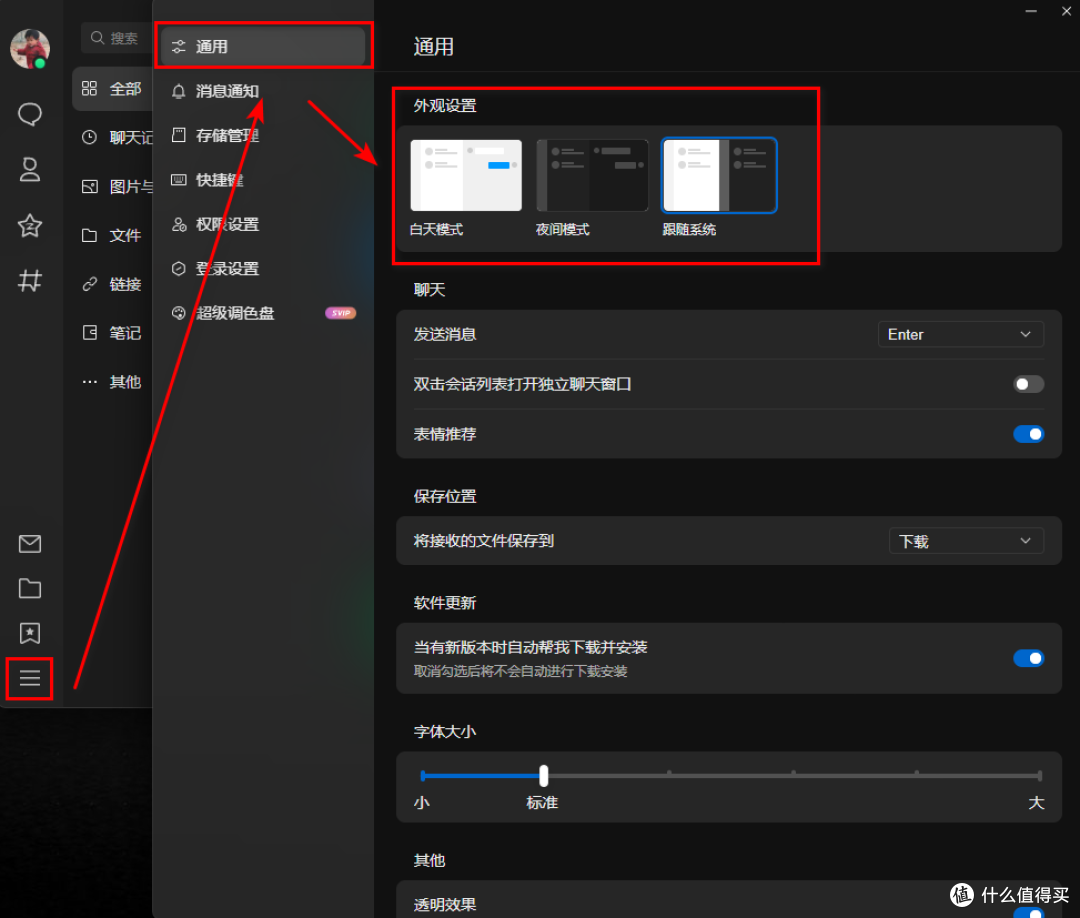This screenshot has width=1080, height=918.
Task: Open the chat messages icon in sidebar
Action: [29, 115]
